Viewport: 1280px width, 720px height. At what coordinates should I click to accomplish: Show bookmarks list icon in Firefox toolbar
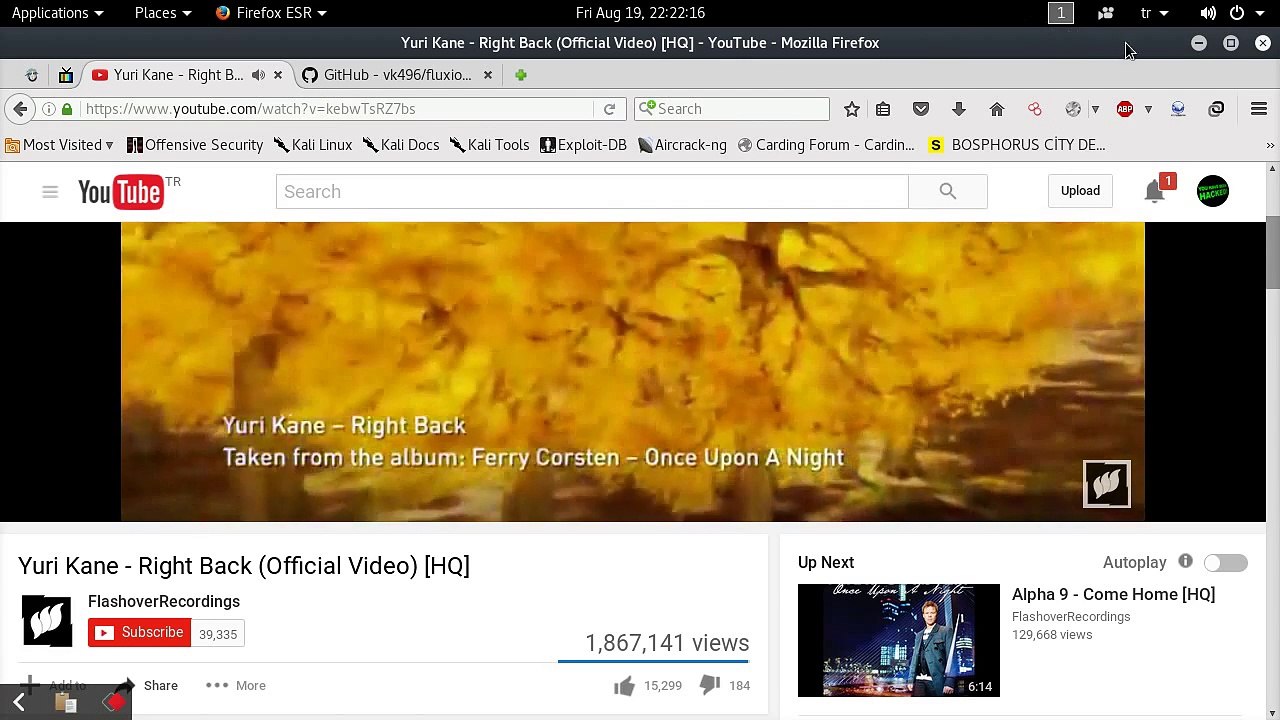tap(883, 109)
